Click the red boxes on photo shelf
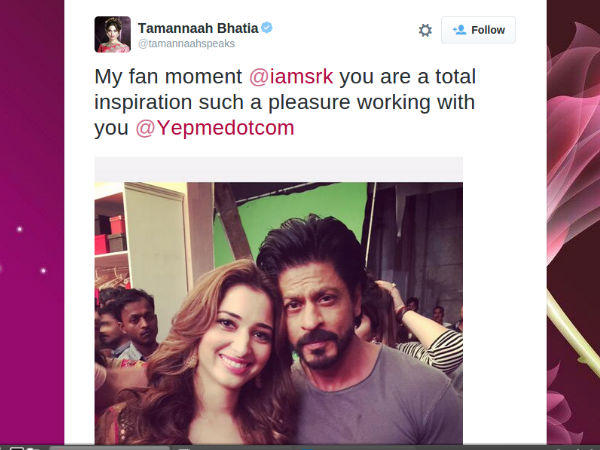Viewport: 600px width, 450px height. click(x=111, y=235)
